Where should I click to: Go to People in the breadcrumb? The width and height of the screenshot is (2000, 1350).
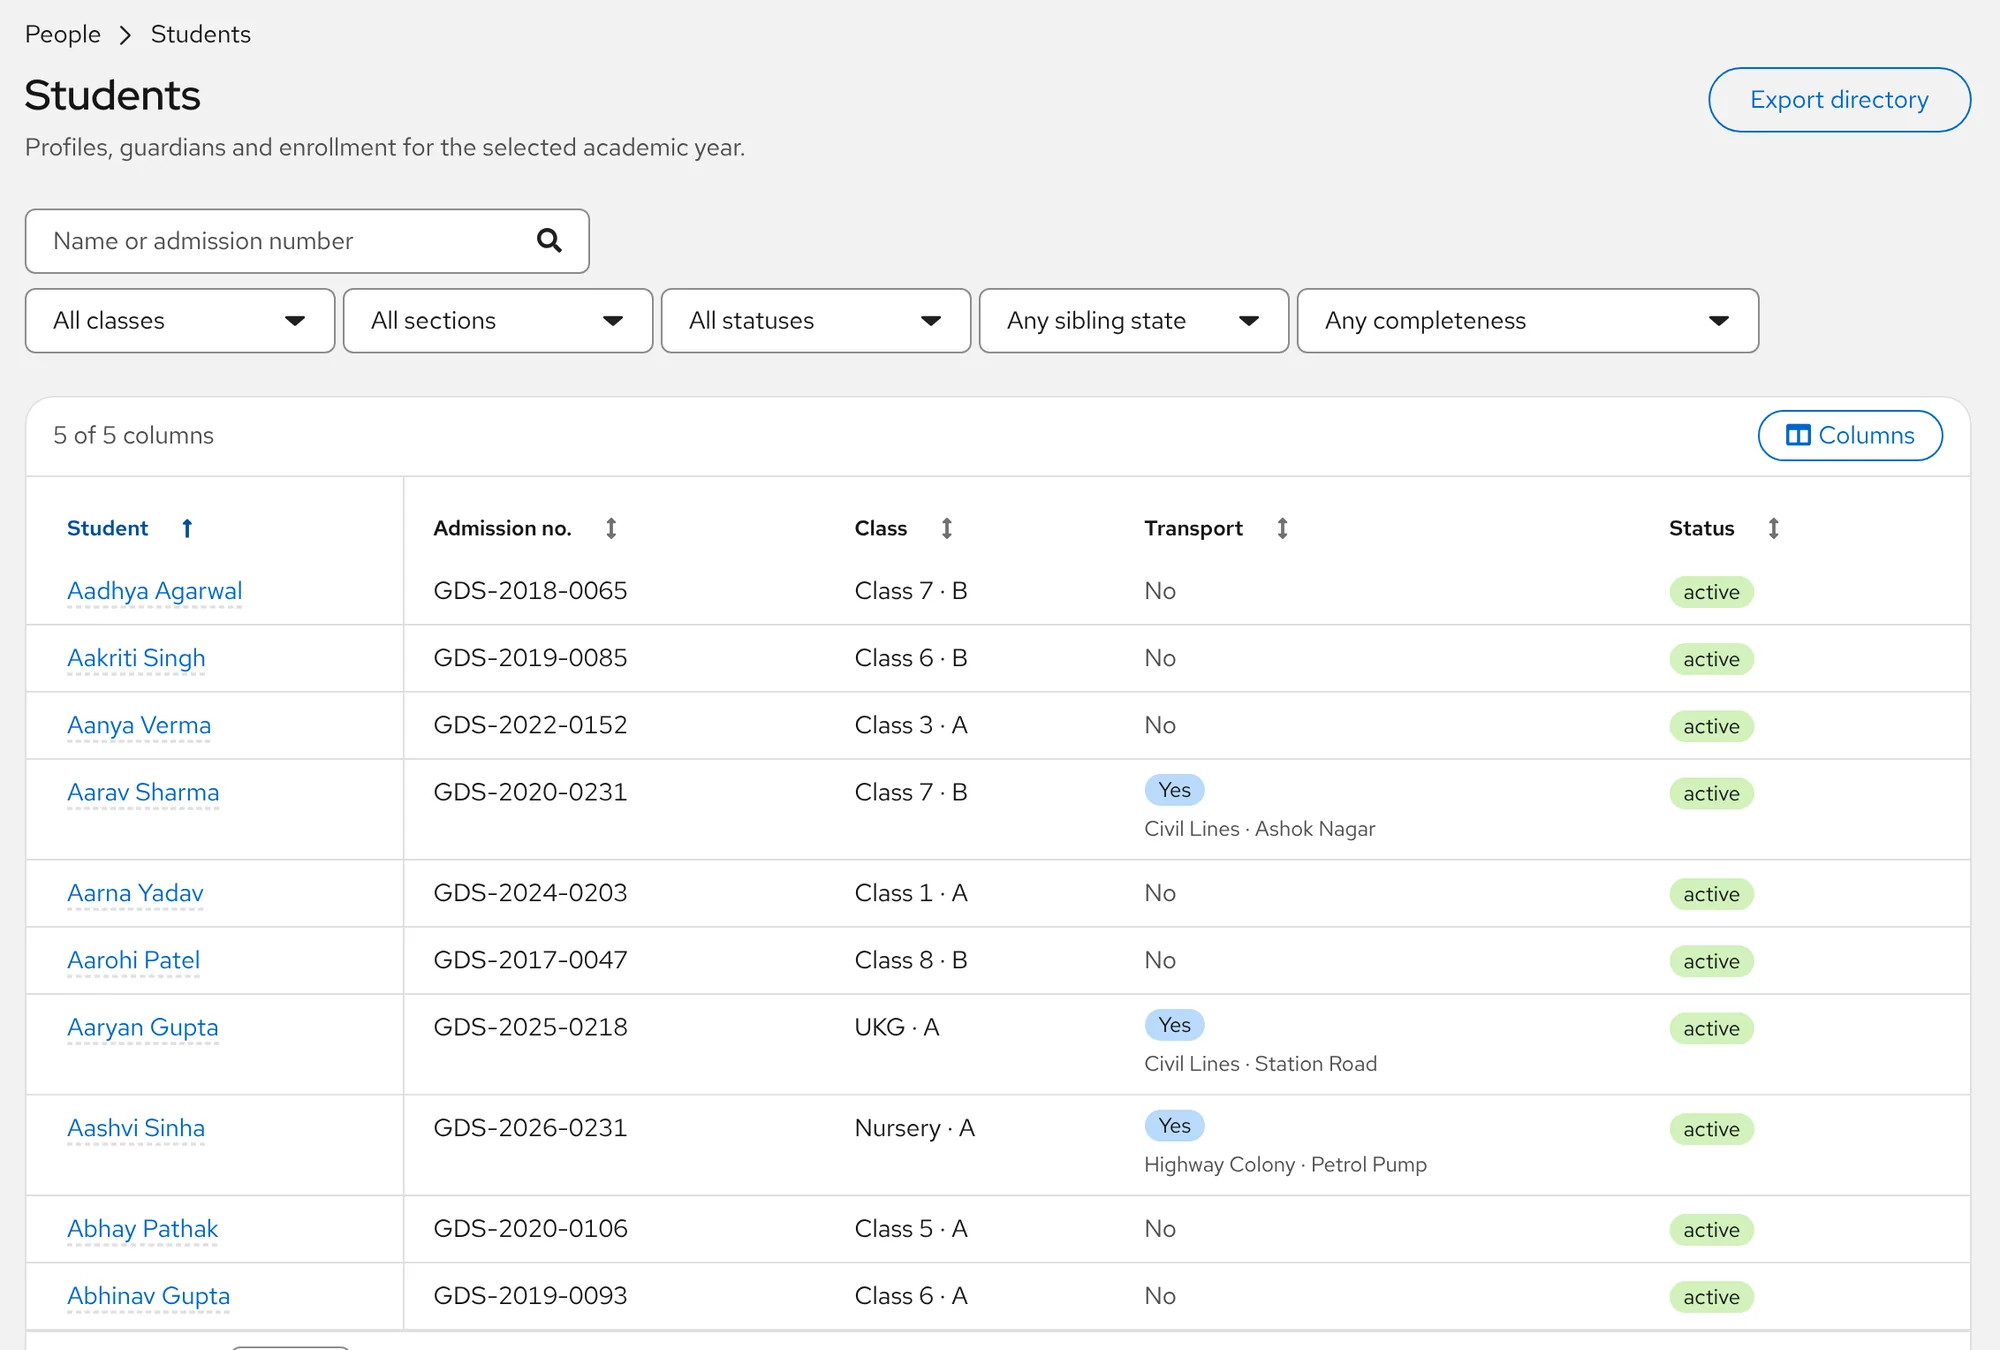[x=63, y=34]
